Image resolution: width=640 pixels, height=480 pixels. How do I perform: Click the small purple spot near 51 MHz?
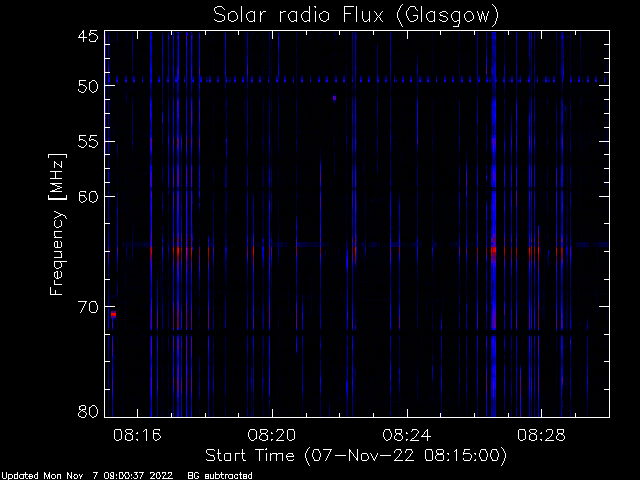pyautogui.click(x=334, y=98)
